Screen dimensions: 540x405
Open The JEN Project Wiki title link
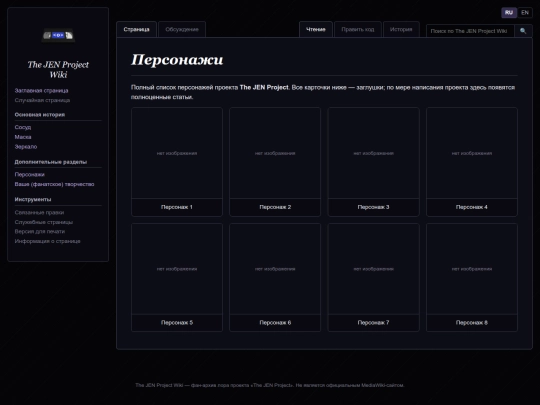point(58,70)
